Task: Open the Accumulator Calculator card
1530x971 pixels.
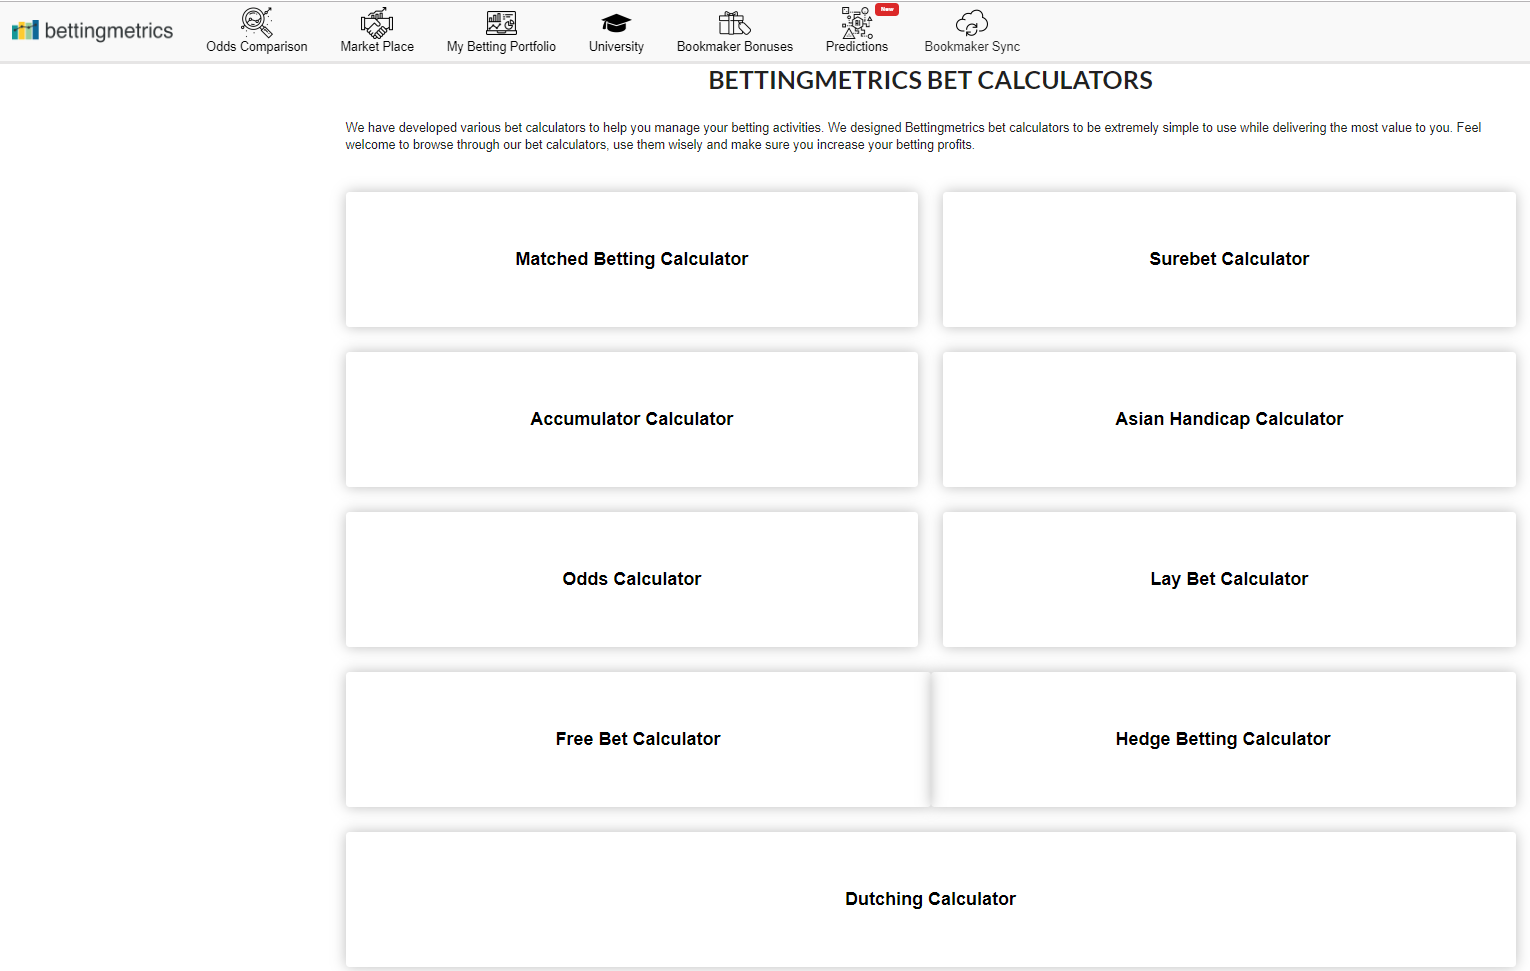Action: click(x=632, y=419)
